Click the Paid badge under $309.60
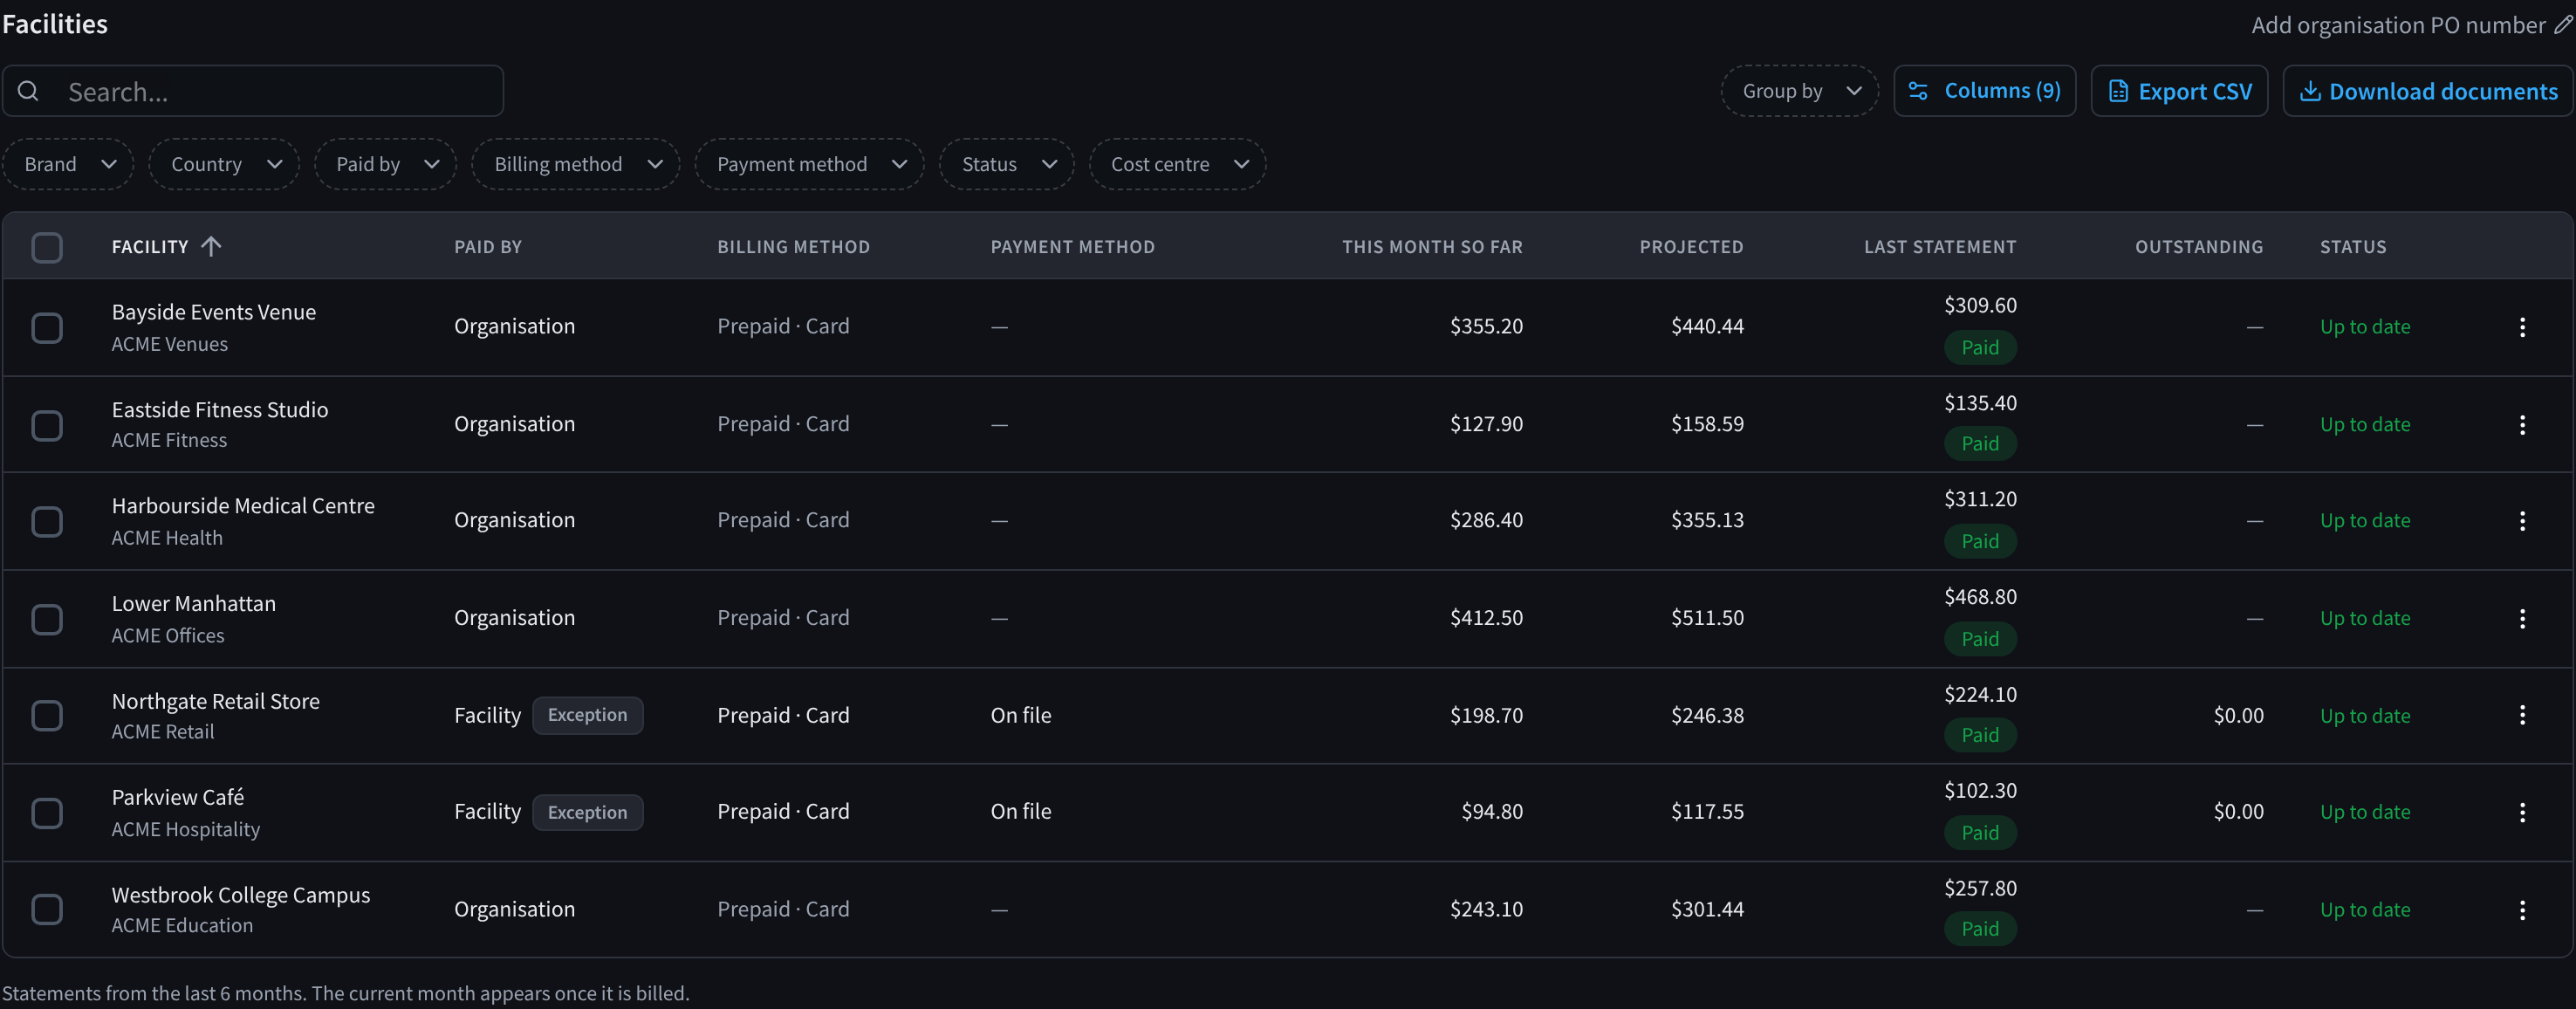The image size is (2576, 1009). [x=1980, y=347]
